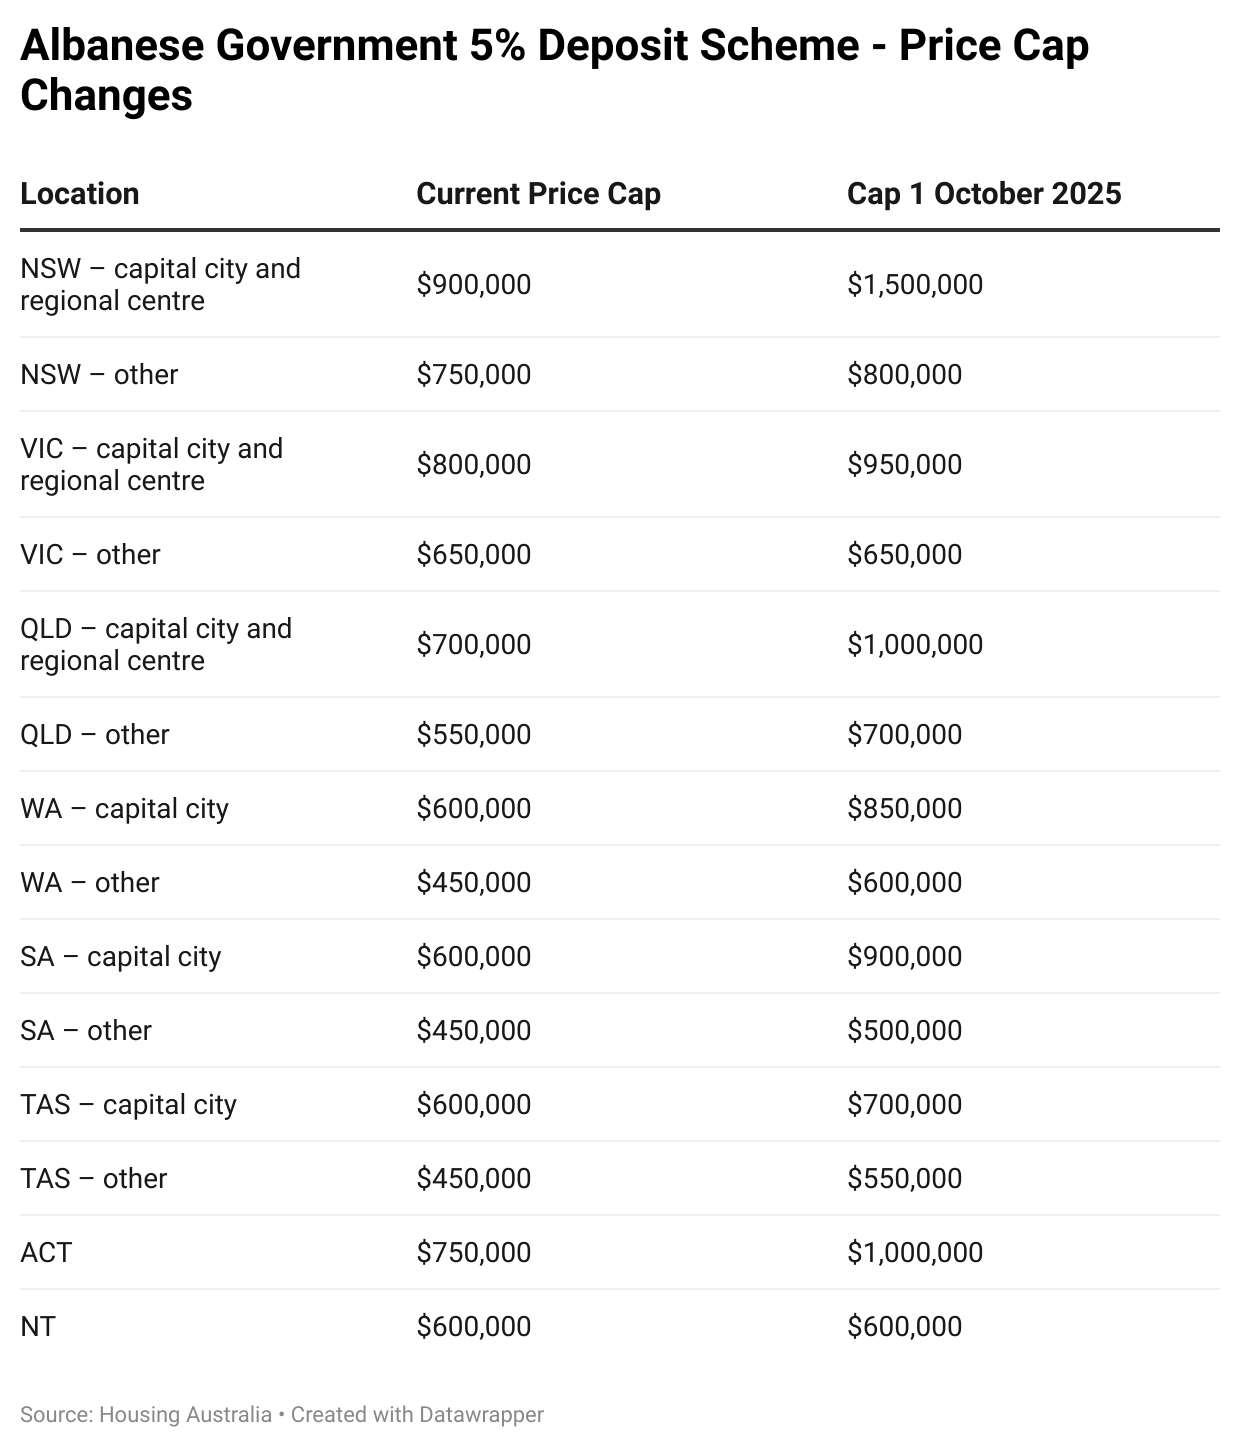Click the Current Price Cap column header
Viewport: 1240px width, 1448px height.
coord(538,194)
